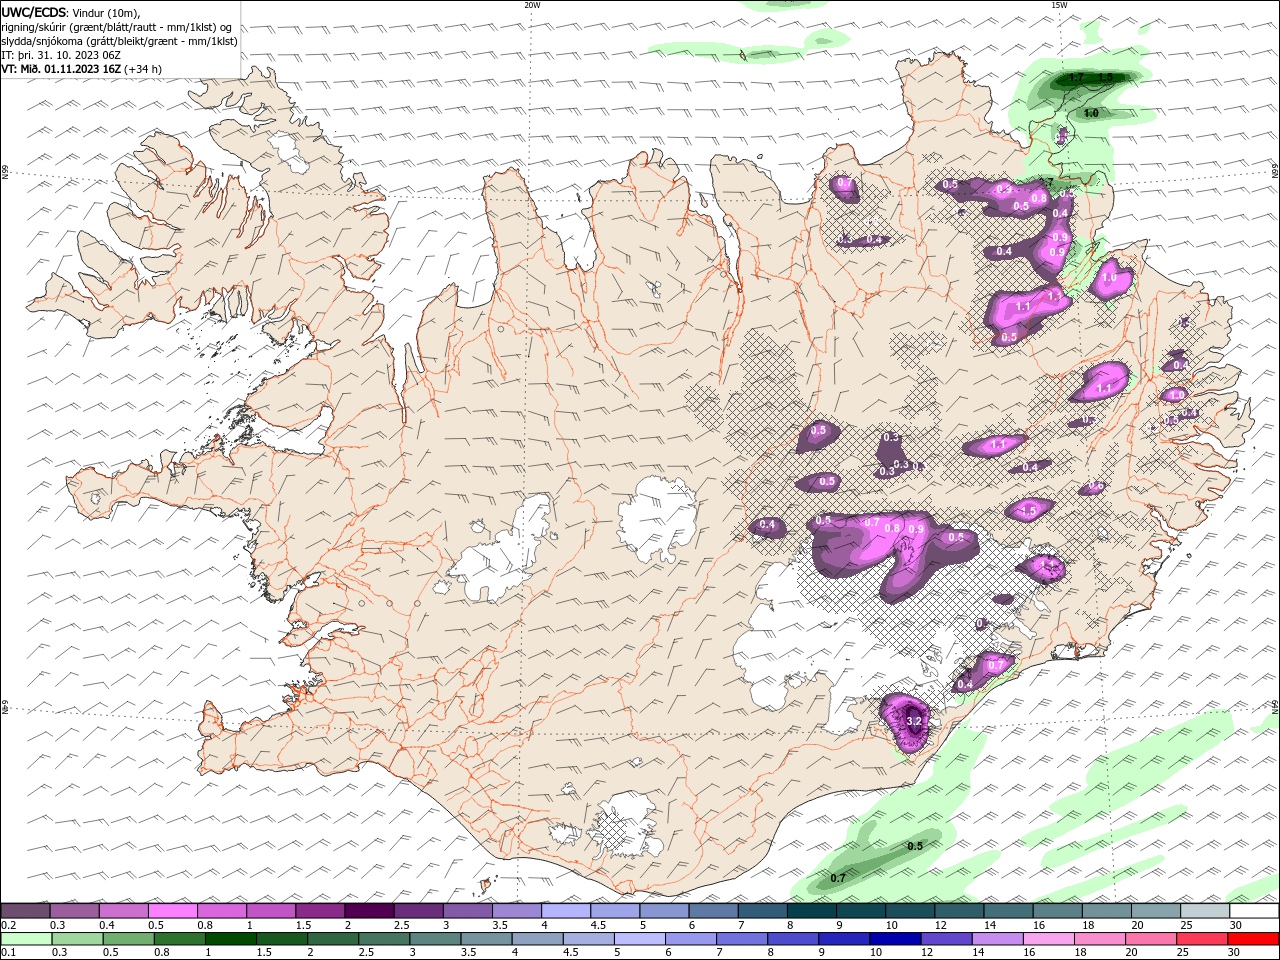The height and width of the screenshot is (960, 1280).
Task: Click the pale green rain swatch between 0.1 and 0.3
Action: click(x=26, y=939)
